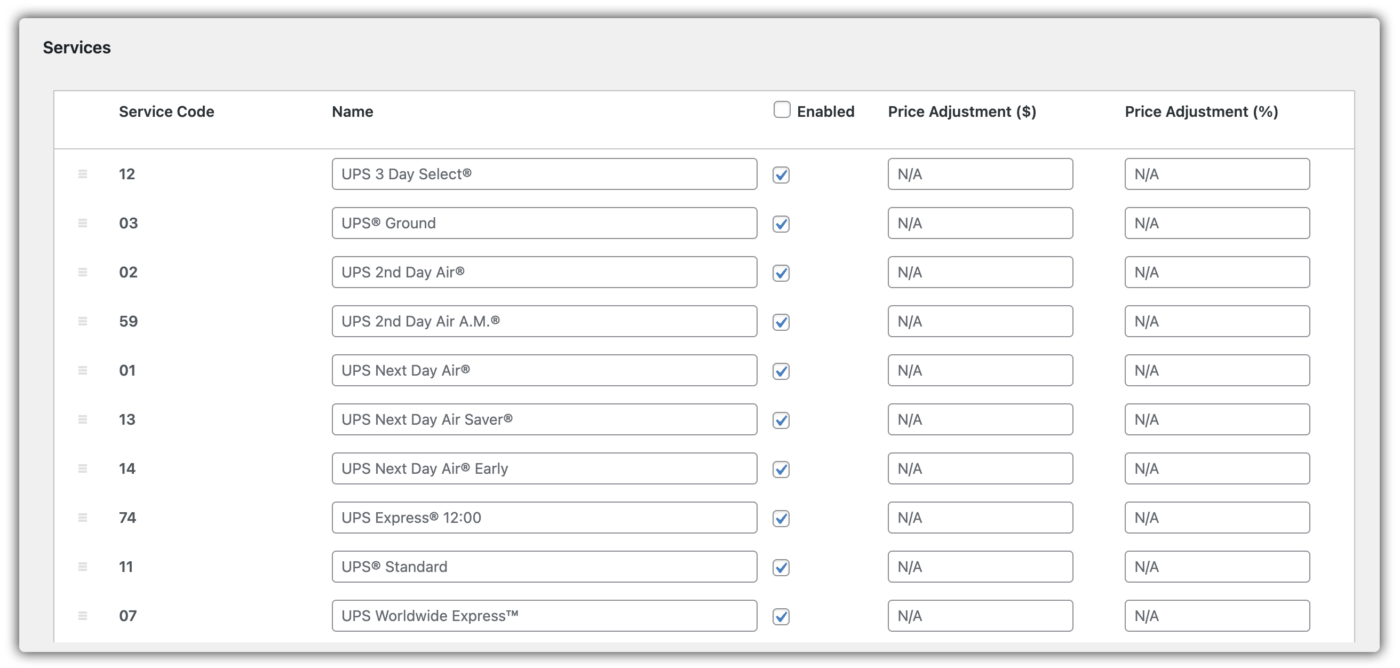Uncheck the UPS Ground enabled checkbox
This screenshot has height=668, width=1400.
coord(782,224)
